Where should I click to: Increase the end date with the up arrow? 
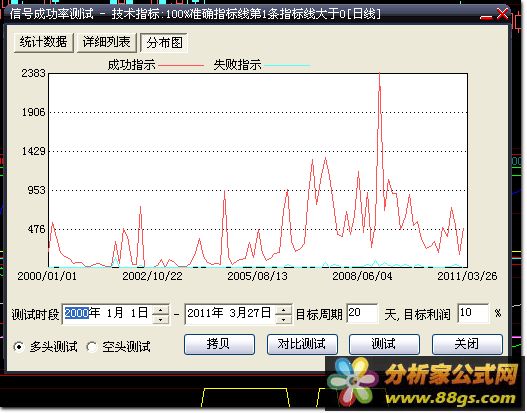tap(284, 310)
